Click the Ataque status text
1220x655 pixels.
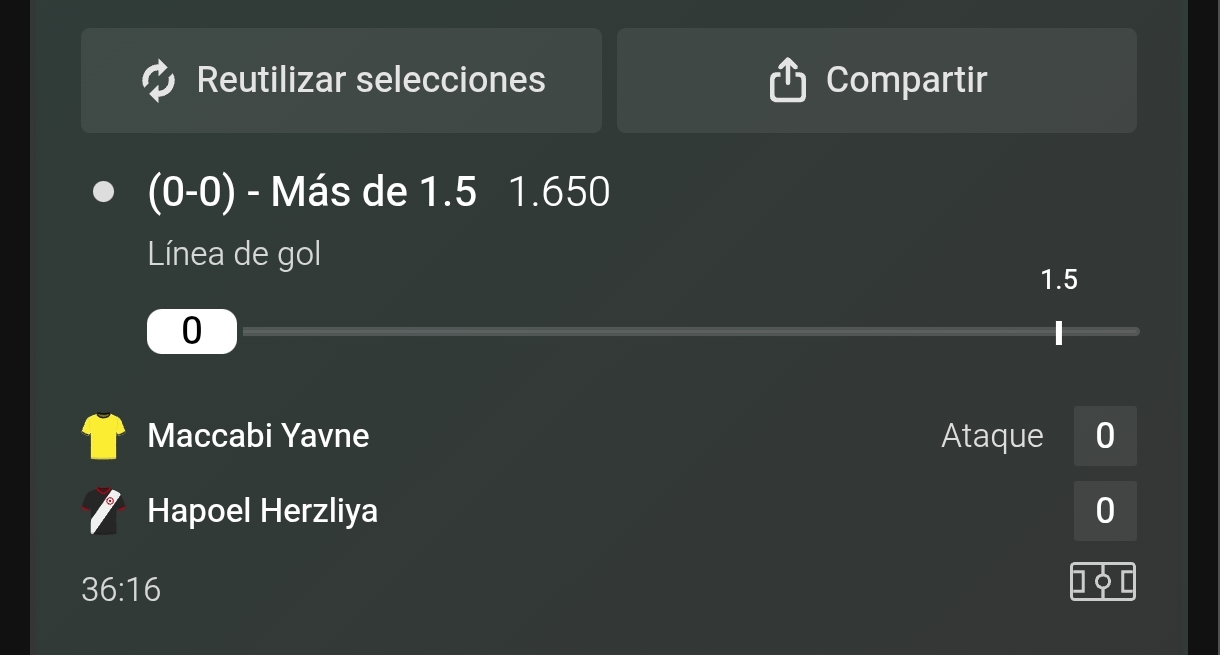pyautogui.click(x=992, y=436)
